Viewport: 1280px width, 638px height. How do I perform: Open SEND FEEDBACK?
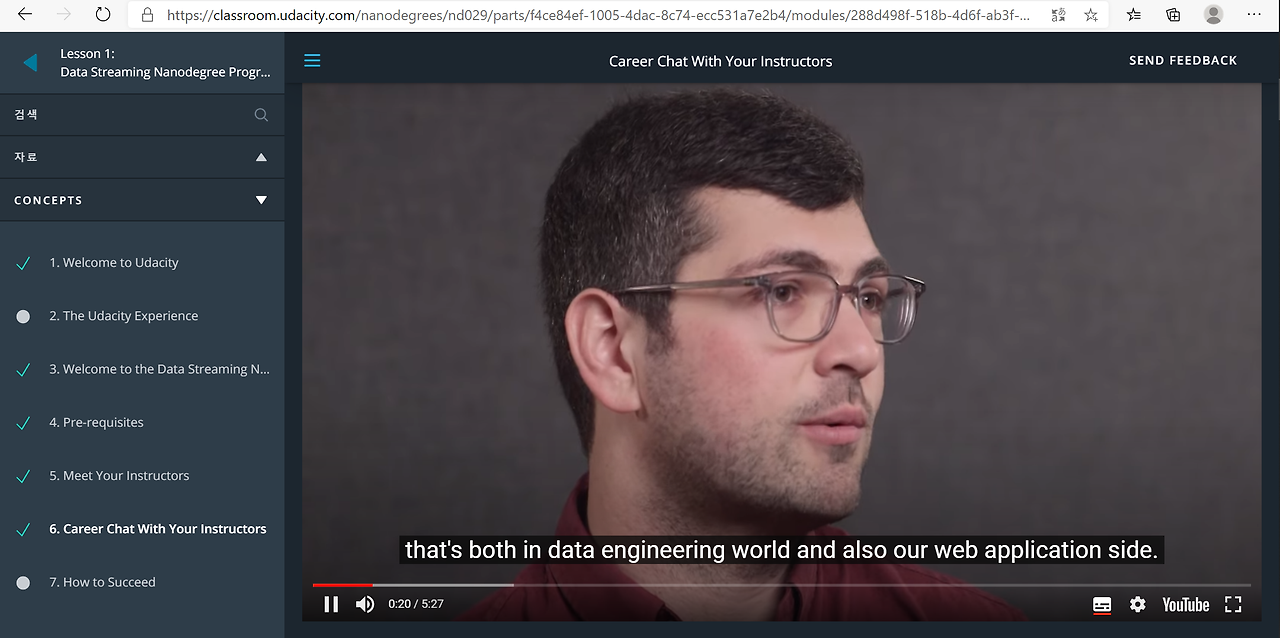click(x=1183, y=61)
